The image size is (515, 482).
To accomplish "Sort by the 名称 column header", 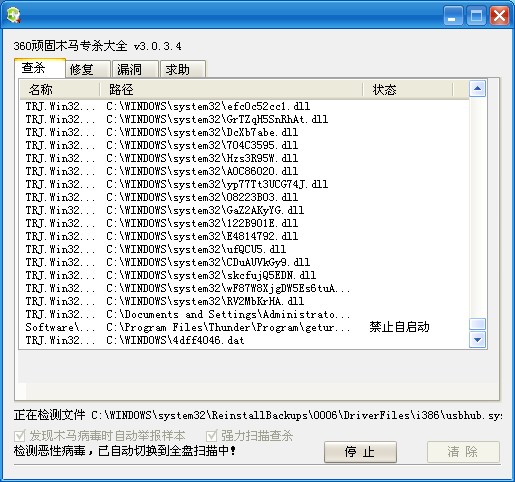I will click(60, 90).
